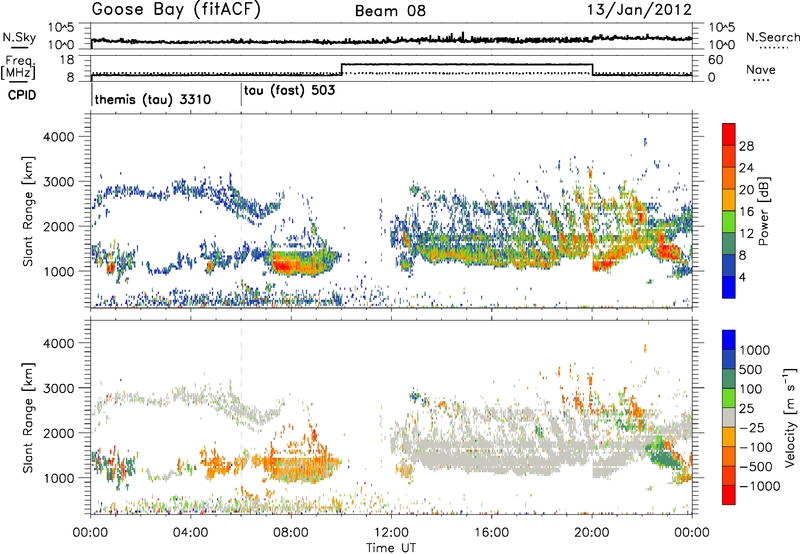
Task: Select the 'CPID' row label
Action: 22,95
